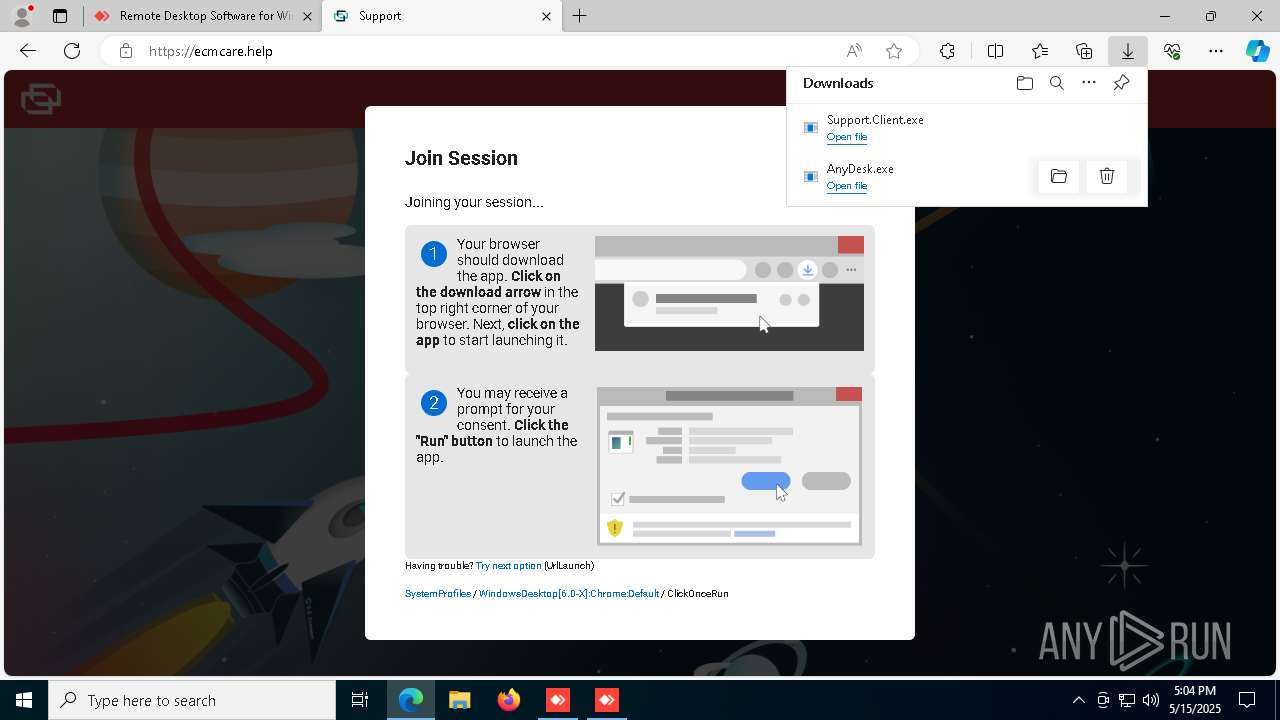Open the Copilot sidebar

[x=1258, y=51]
